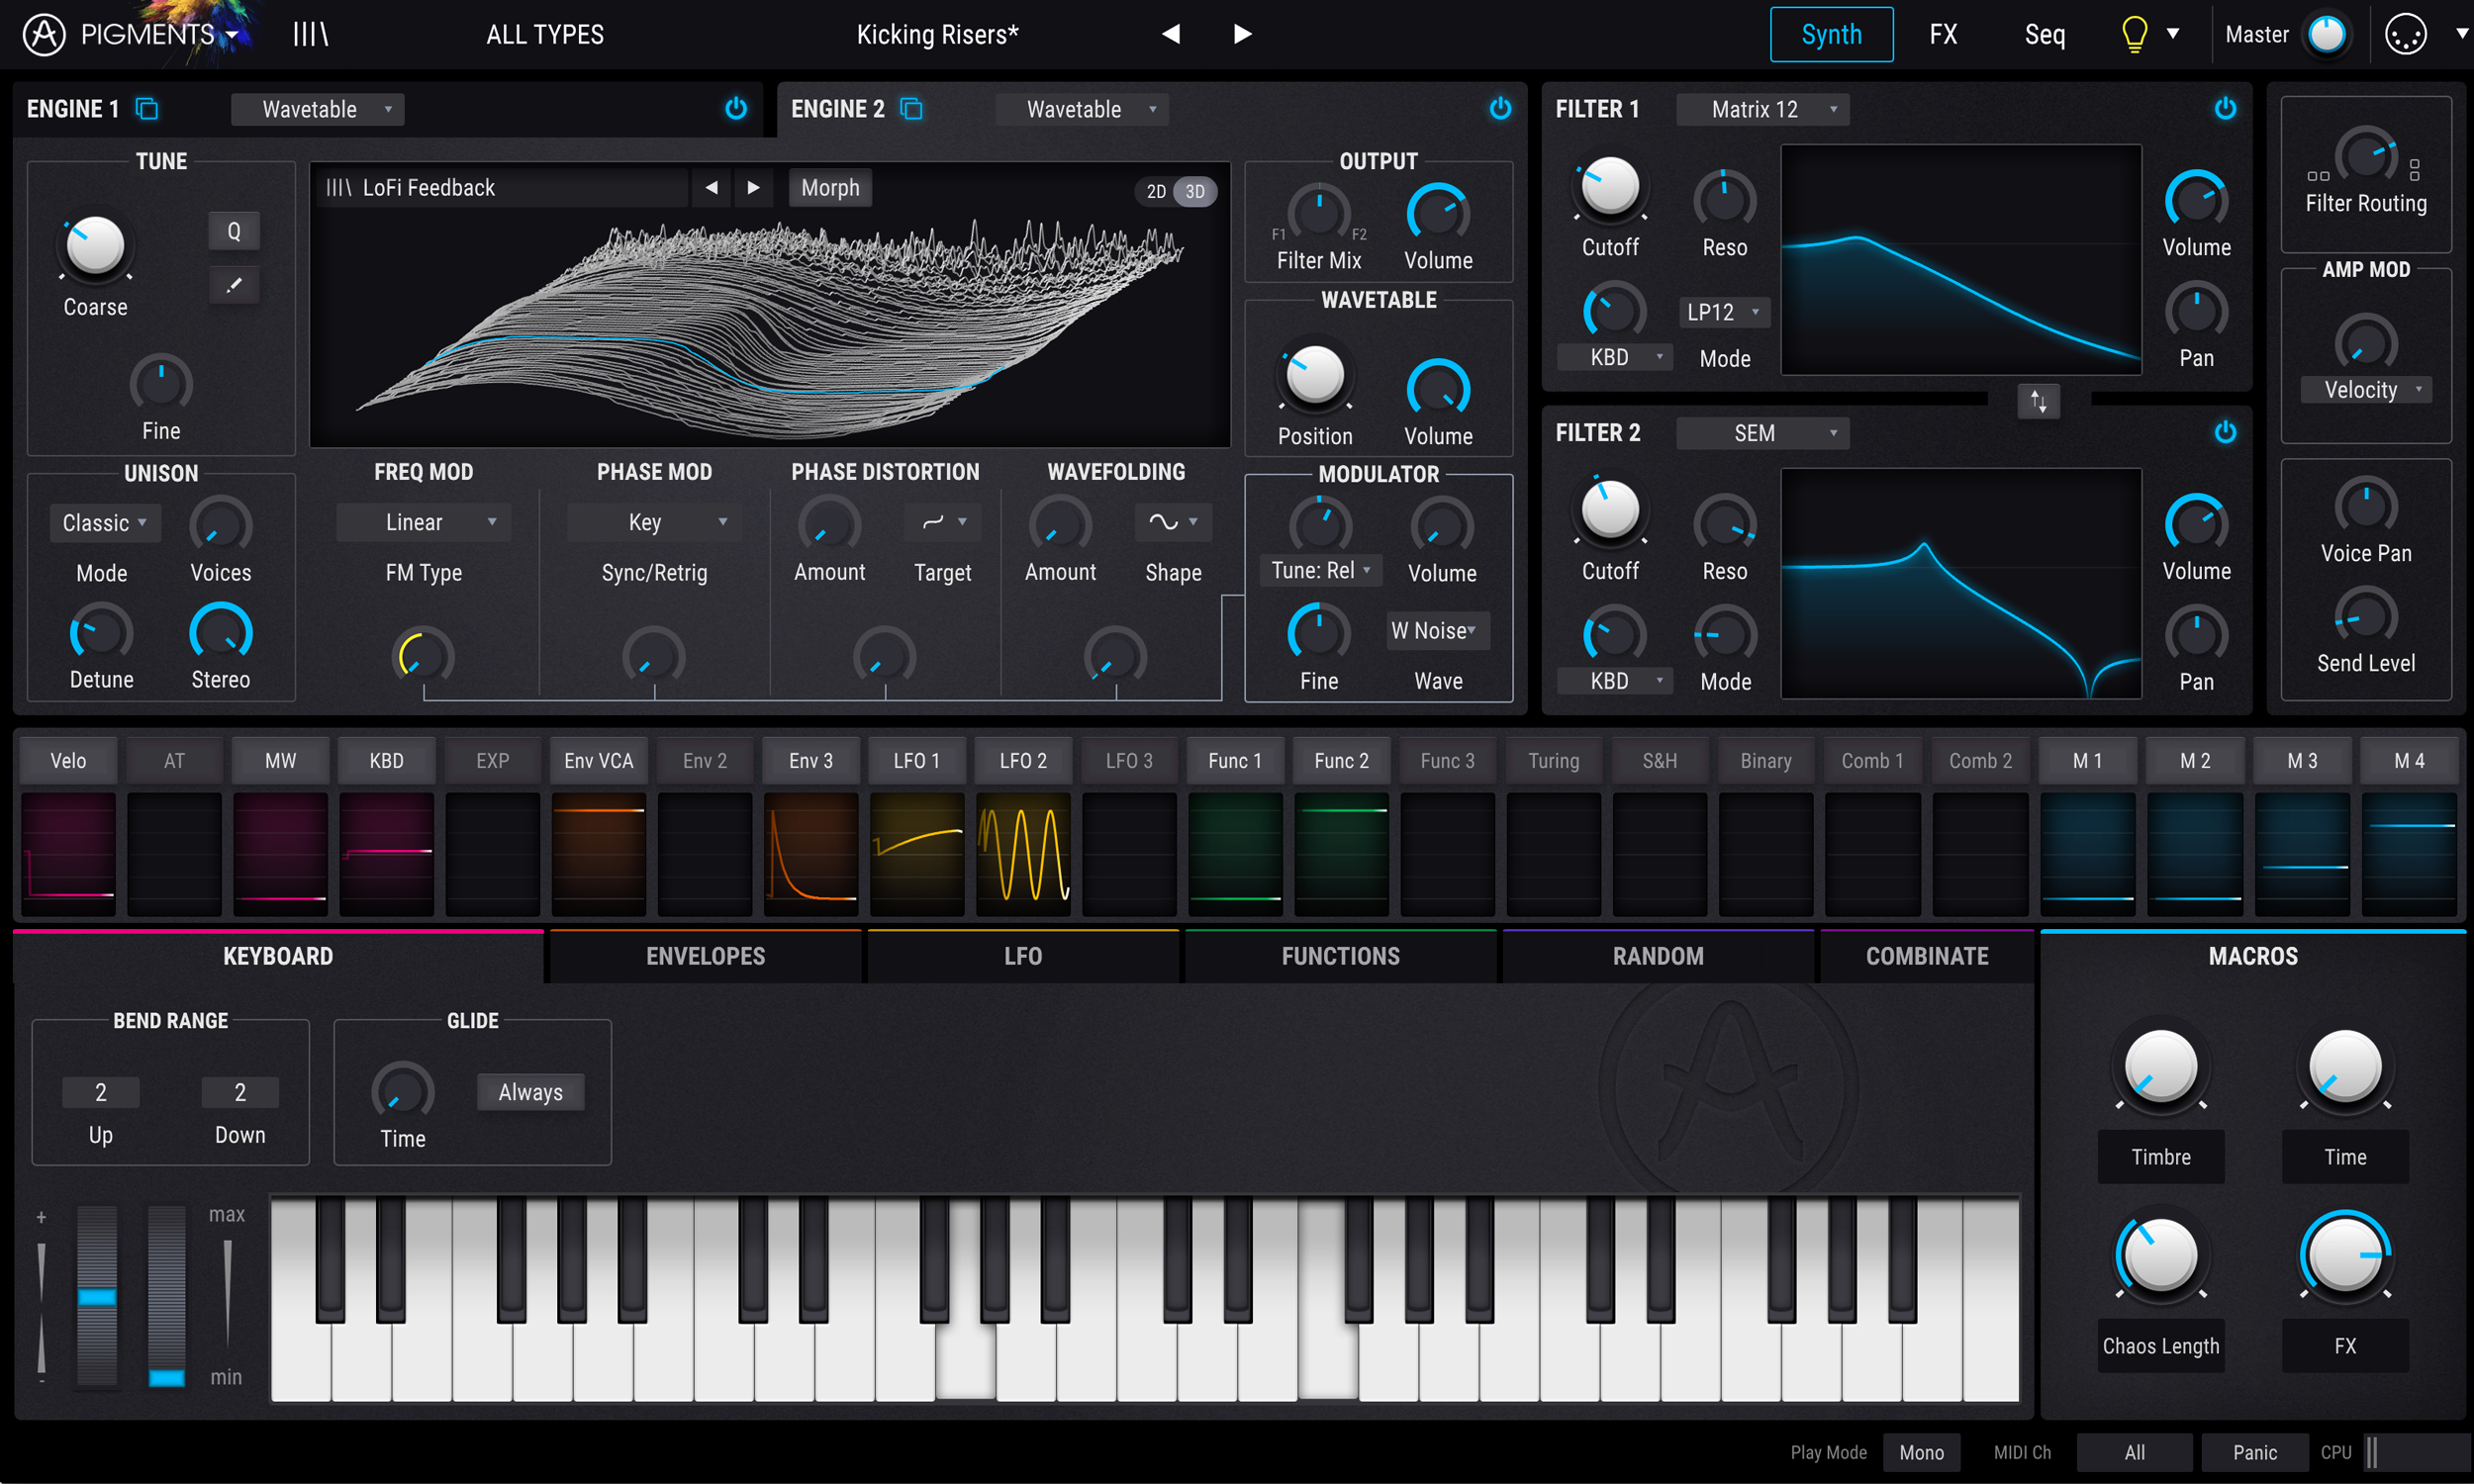Click the lightbulb sound design tips icon
The width and height of the screenshot is (2474, 1484).
pos(2133,35)
